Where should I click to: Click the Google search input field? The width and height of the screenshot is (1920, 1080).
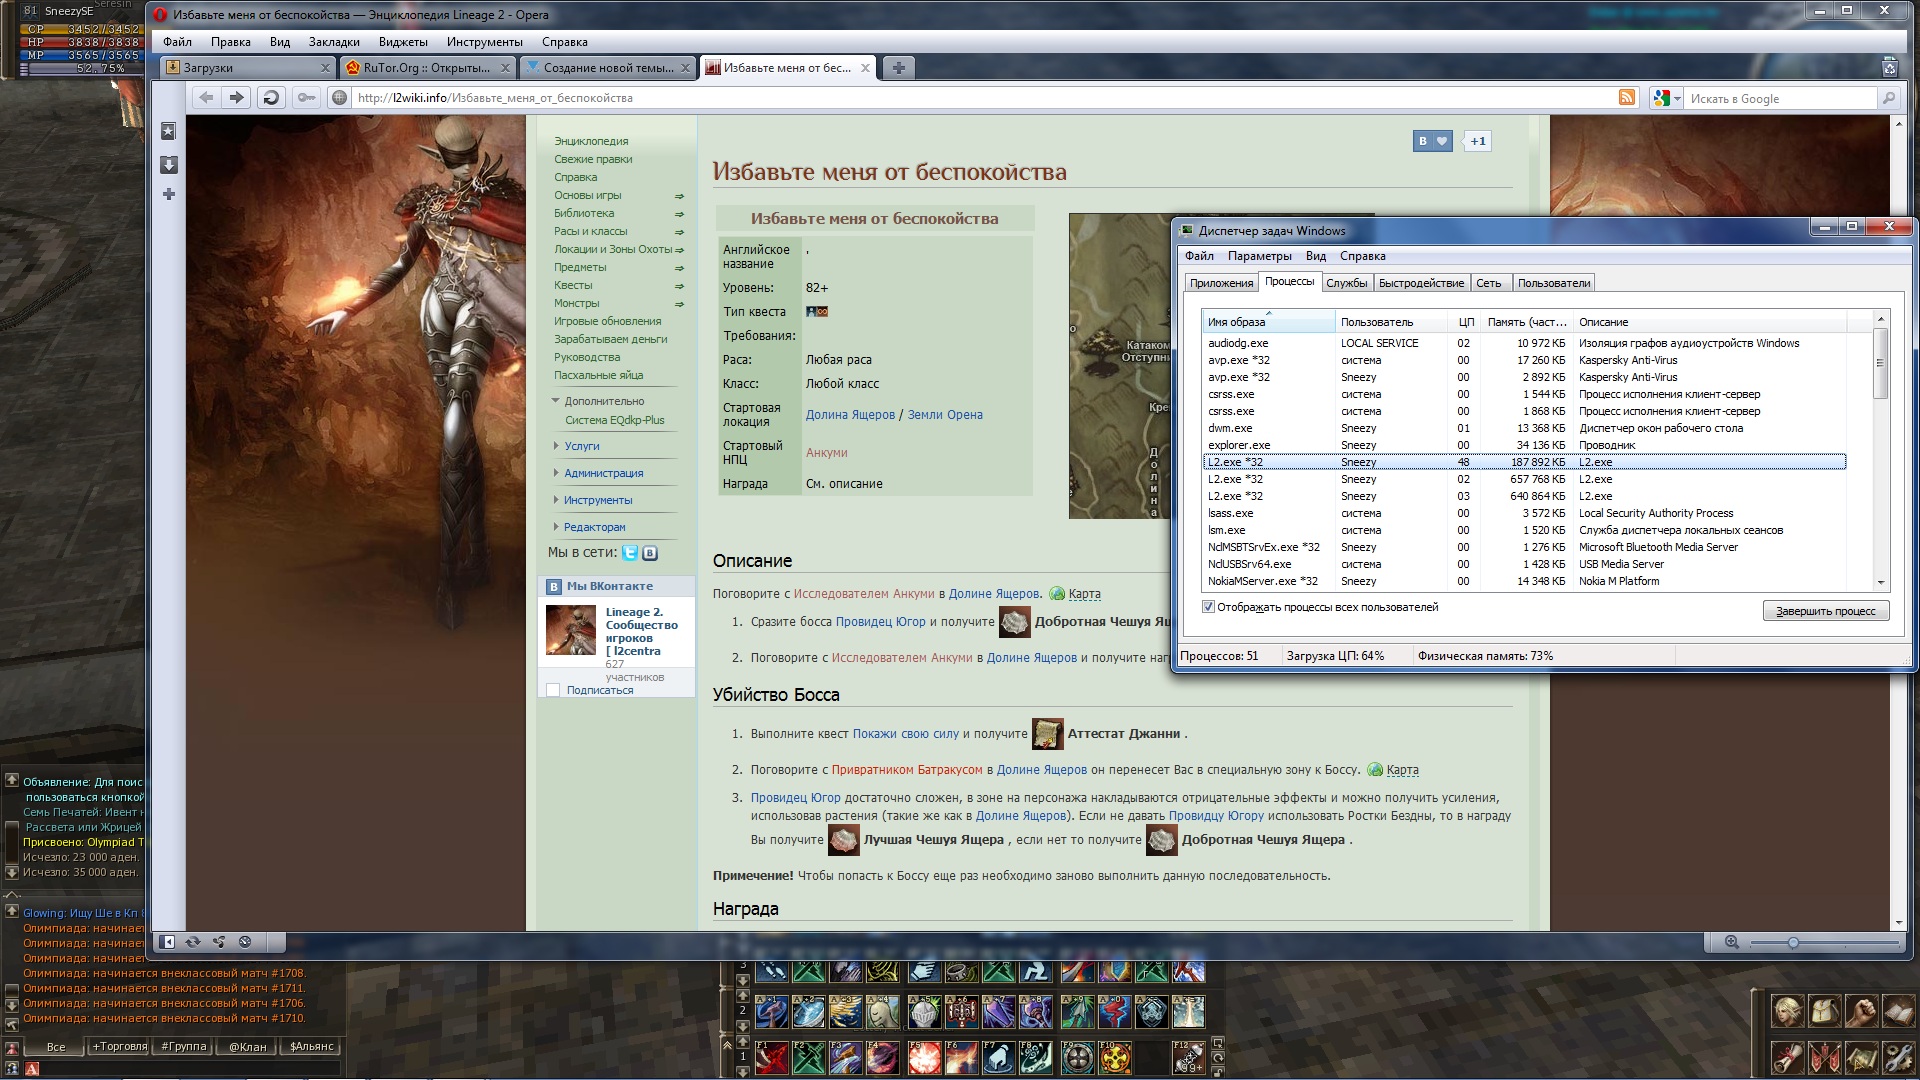[1780, 98]
